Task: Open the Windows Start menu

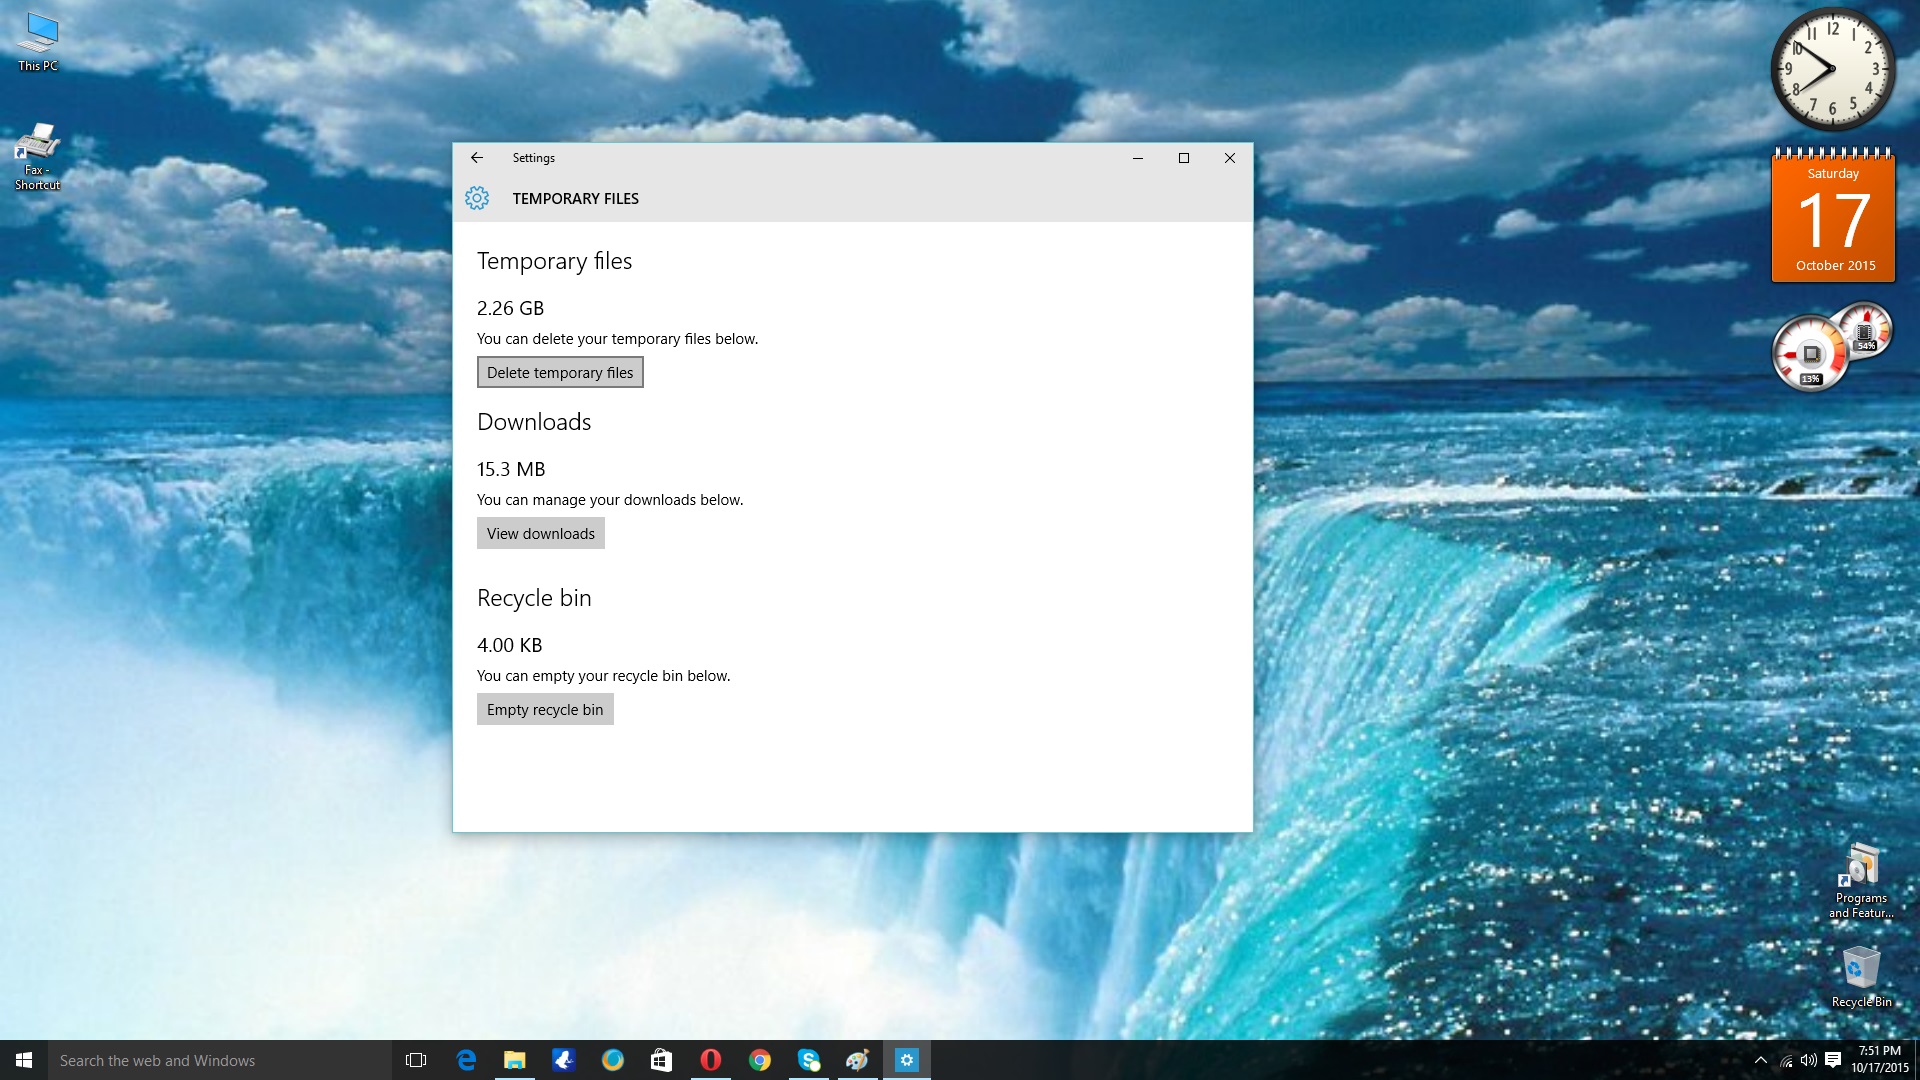Action: (x=24, y=1060)
